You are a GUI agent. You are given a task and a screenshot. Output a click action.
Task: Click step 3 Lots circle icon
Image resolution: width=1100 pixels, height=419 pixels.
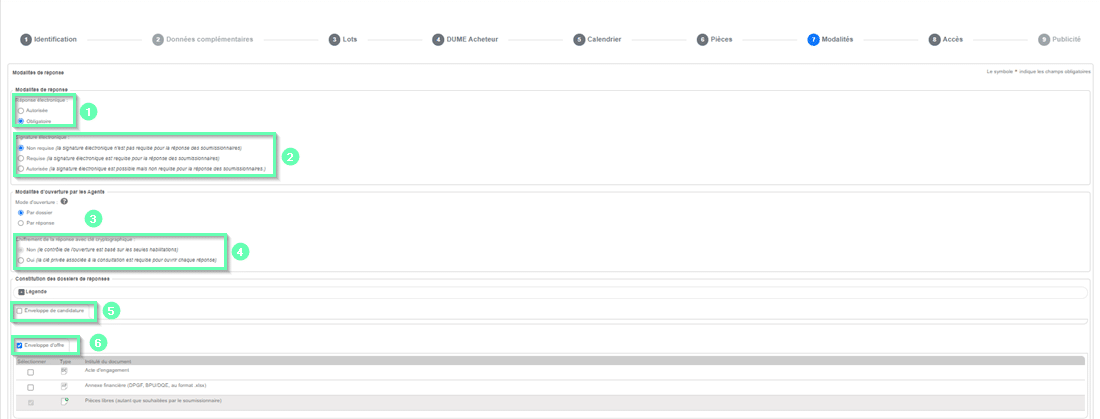(x=335, y=40)
